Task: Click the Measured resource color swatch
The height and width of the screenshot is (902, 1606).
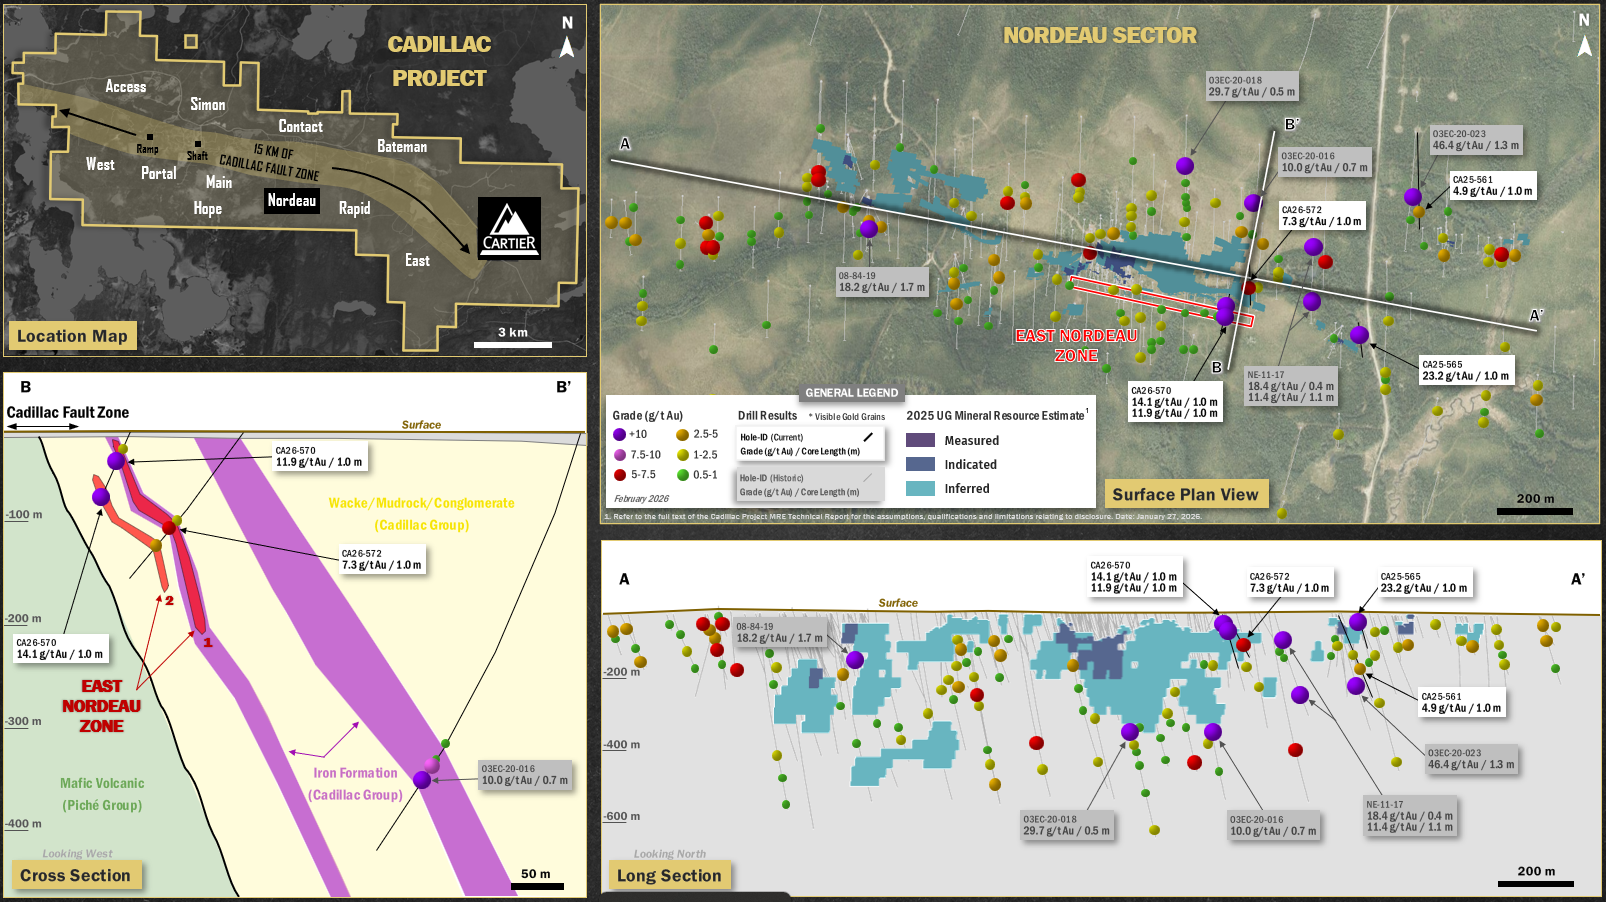Action: [920, 440]
